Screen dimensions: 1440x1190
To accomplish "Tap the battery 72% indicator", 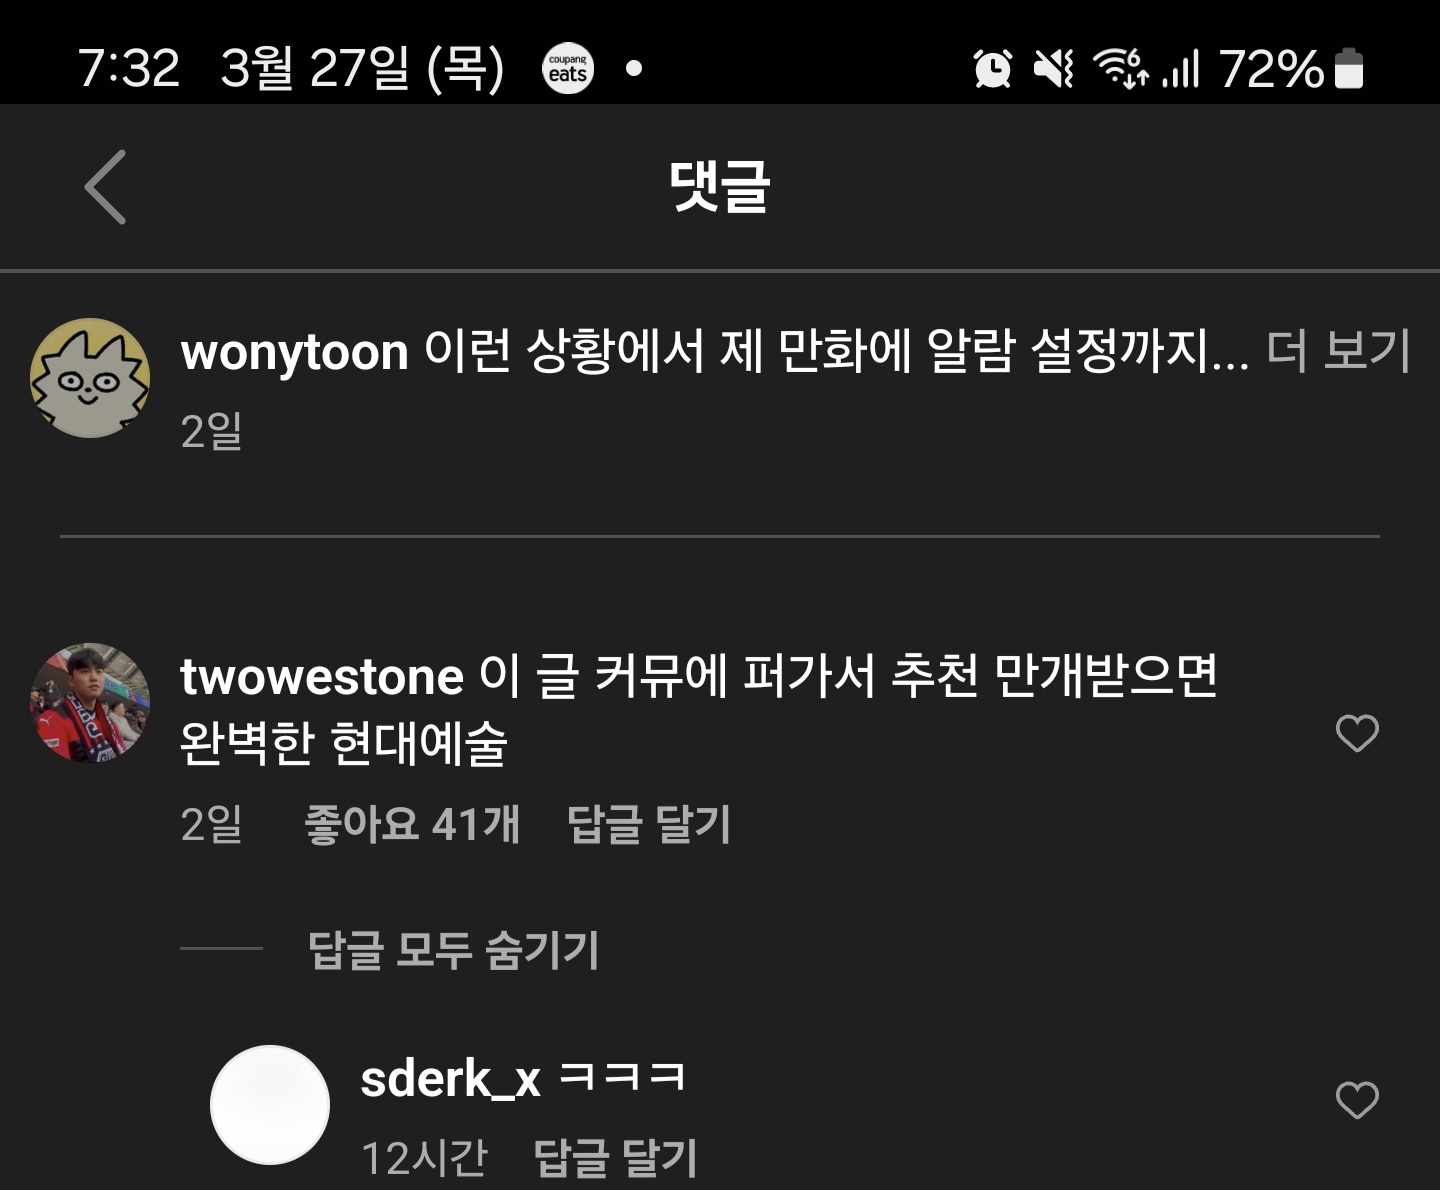I will click(x=1291, y=69).
